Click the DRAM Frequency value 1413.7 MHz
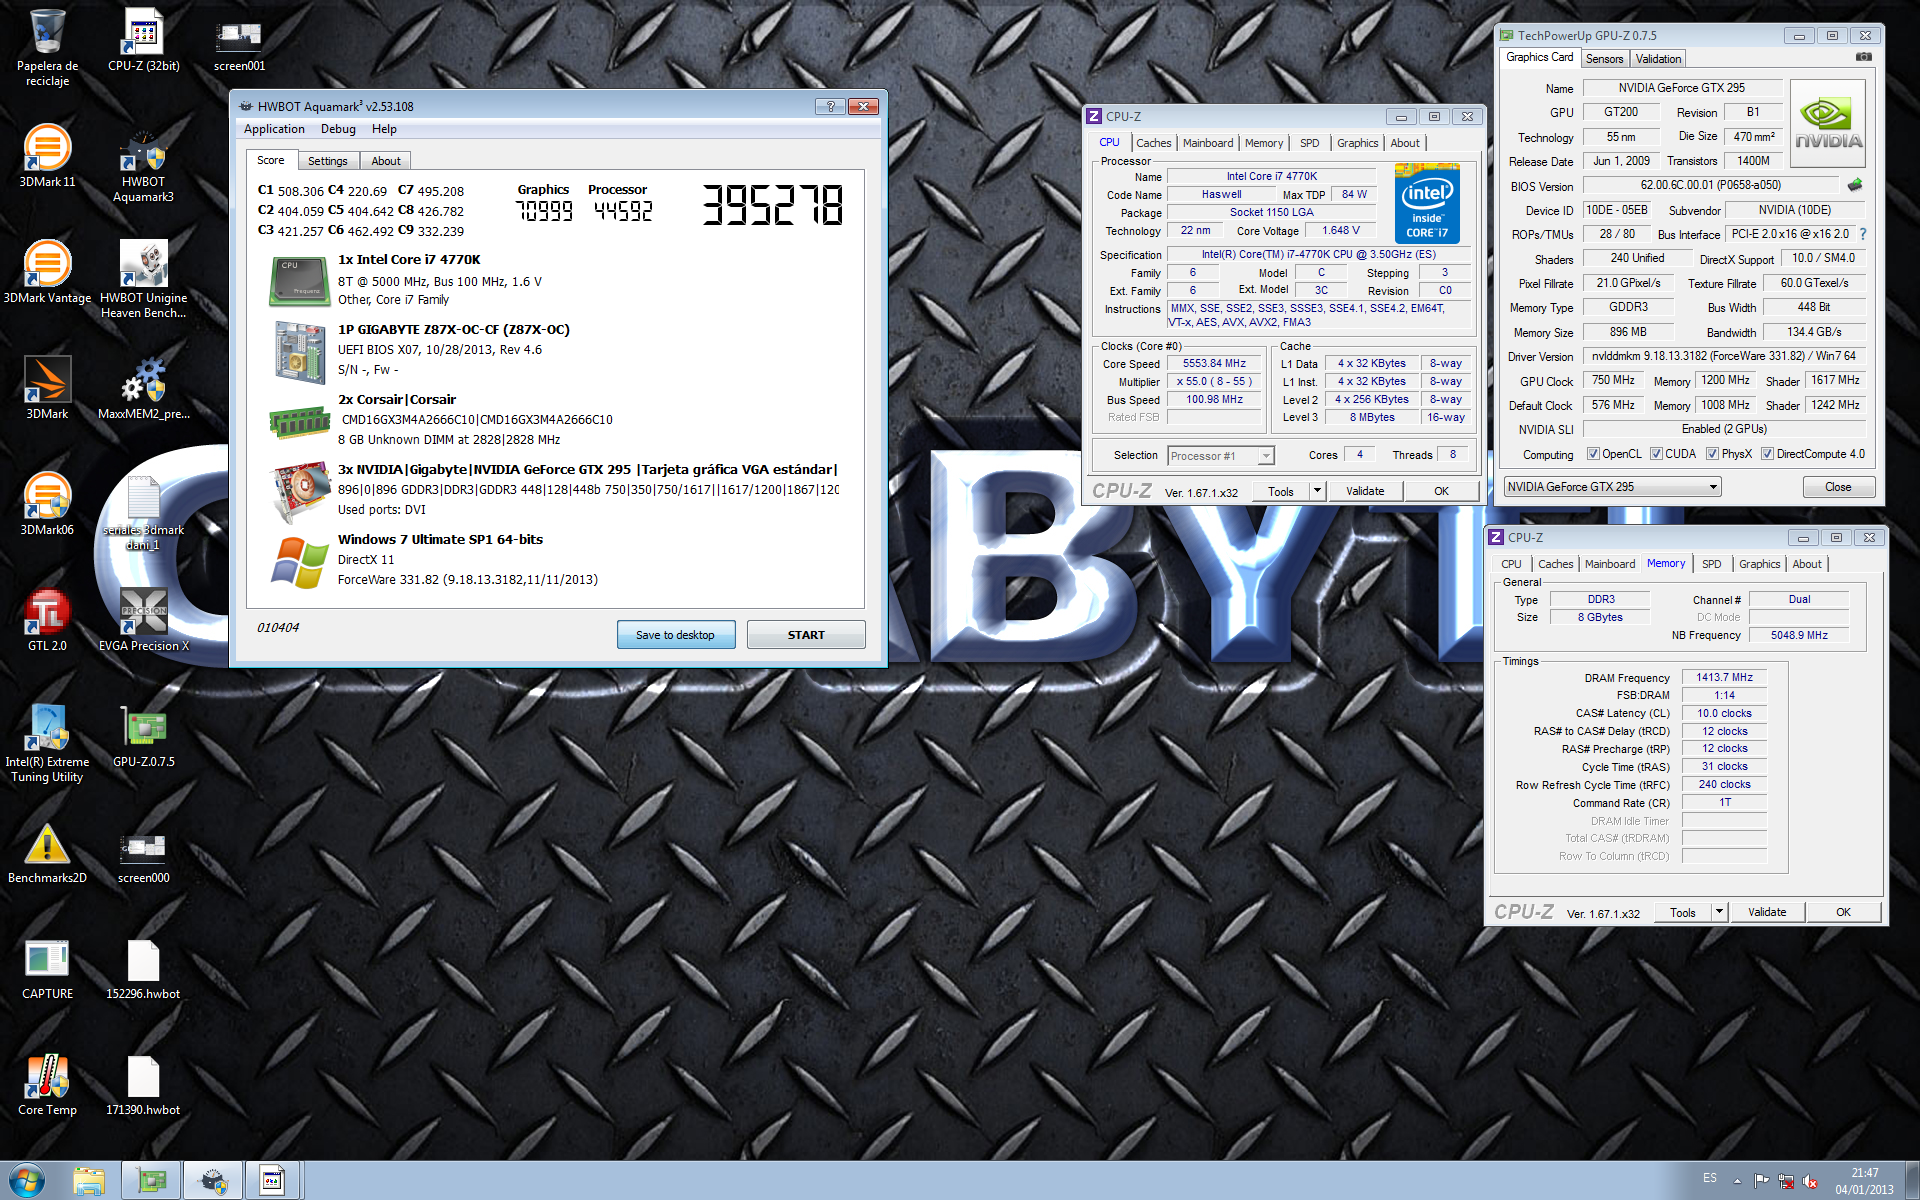 [x=1724, y=677]
